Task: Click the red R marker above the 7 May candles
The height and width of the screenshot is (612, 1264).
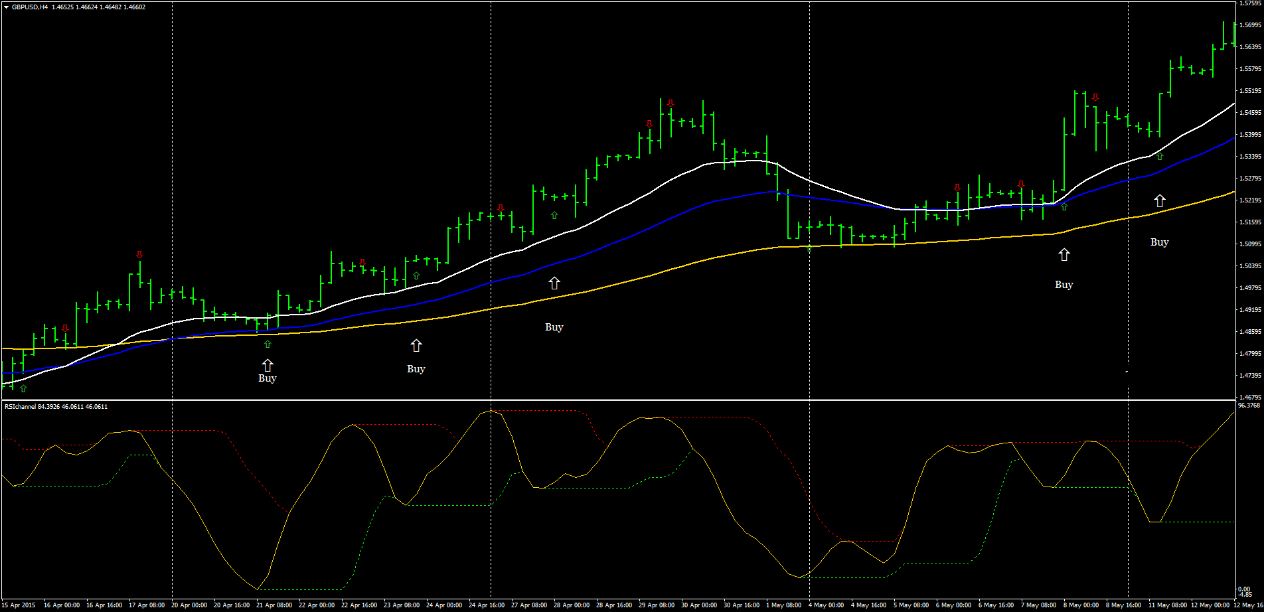Action: tap(1021, 184)
